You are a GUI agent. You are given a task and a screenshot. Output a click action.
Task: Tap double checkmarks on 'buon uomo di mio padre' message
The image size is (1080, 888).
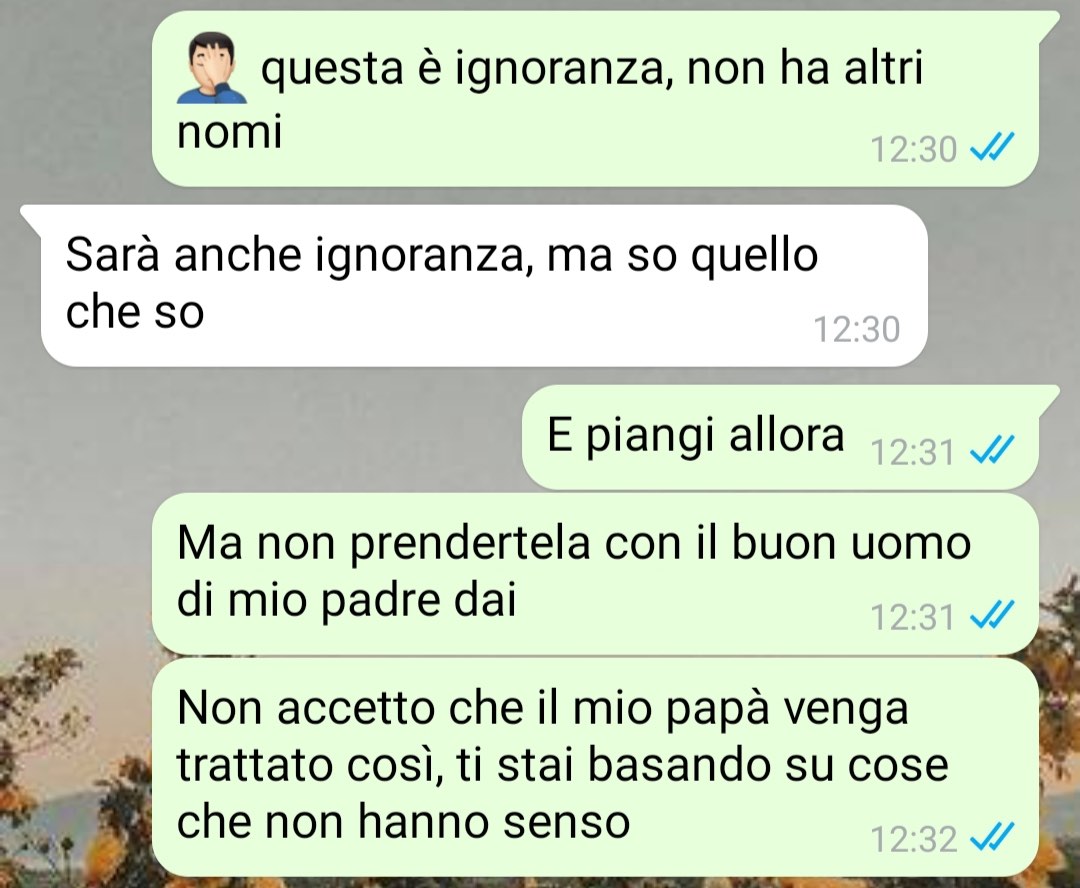pyautogui.click(x=992, y=615)
